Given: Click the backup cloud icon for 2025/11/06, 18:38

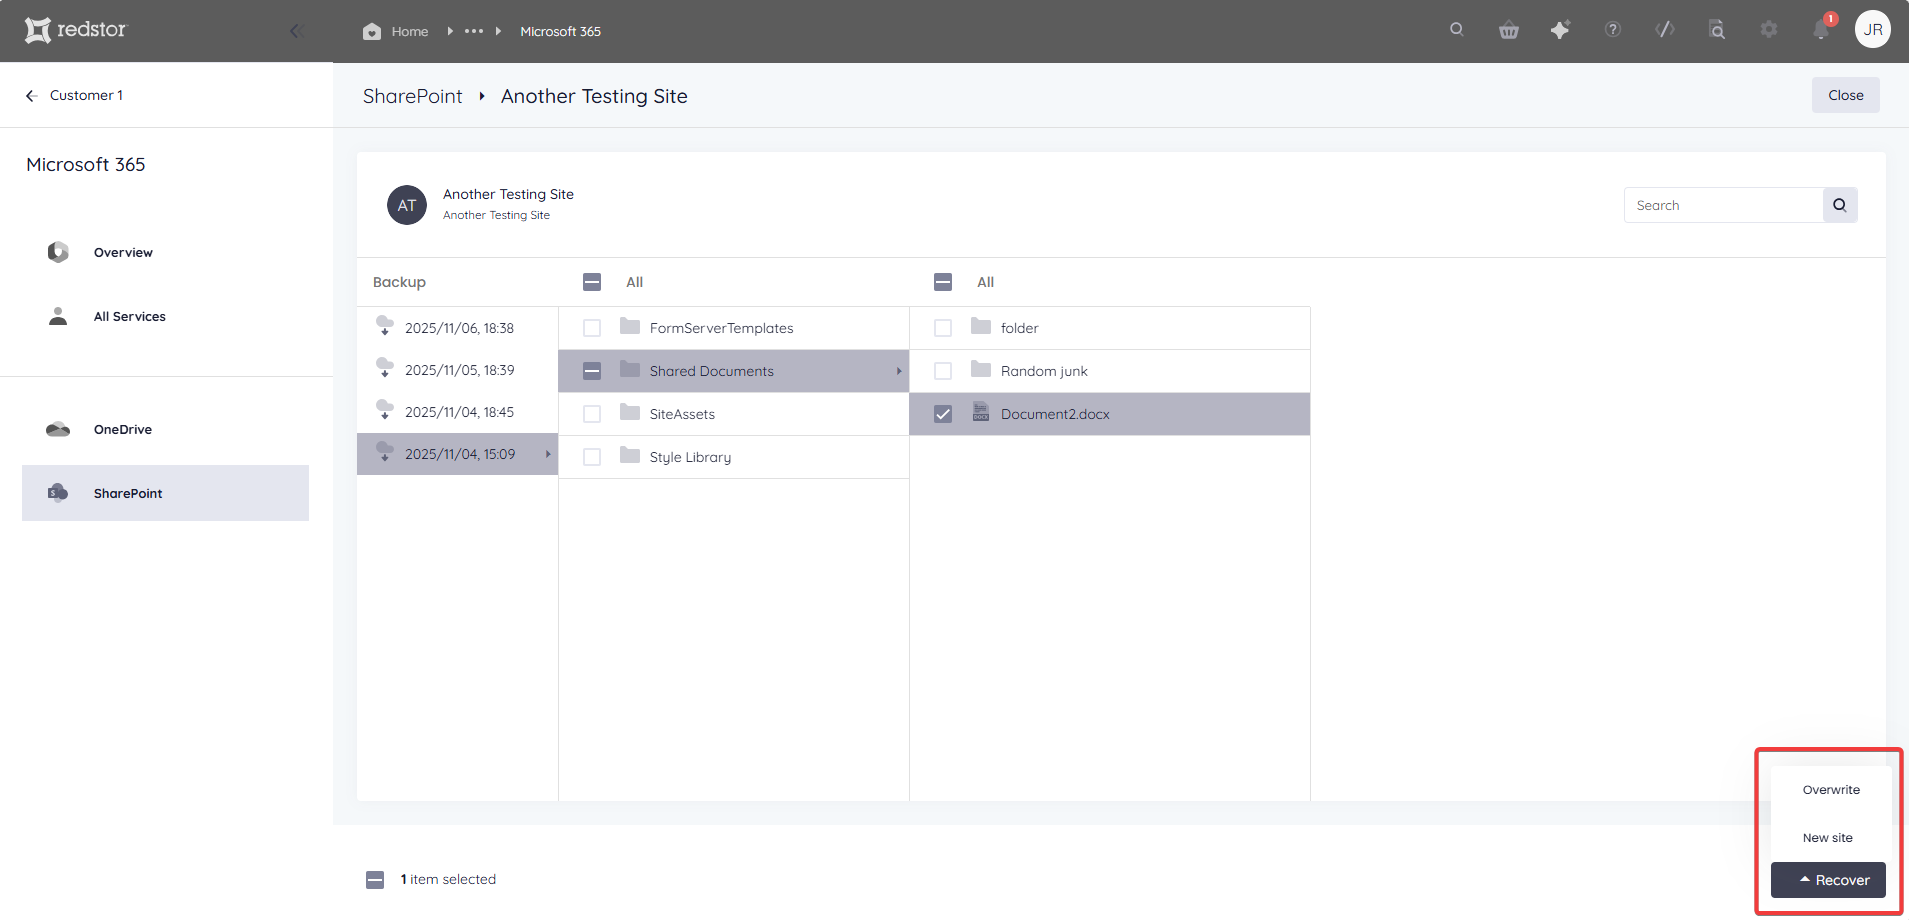Looking at the screenshot, I should 385,326.
